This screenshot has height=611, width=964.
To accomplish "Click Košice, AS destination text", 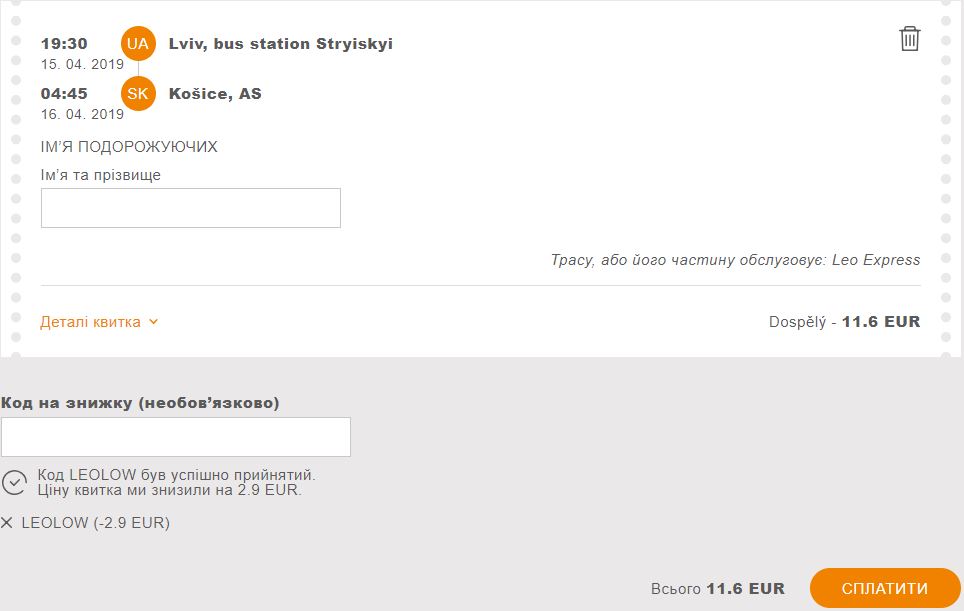I will click(215, 93).
